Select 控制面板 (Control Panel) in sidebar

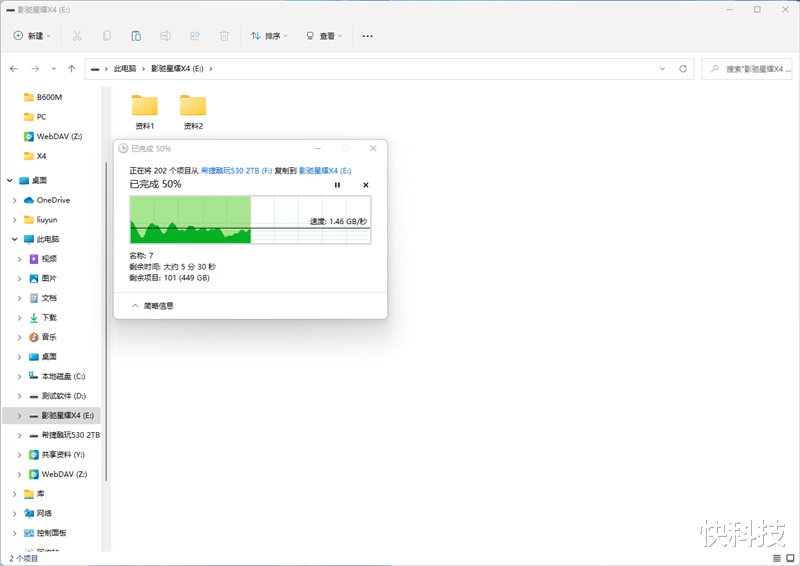pyautogui.click(x=45, y=533)
